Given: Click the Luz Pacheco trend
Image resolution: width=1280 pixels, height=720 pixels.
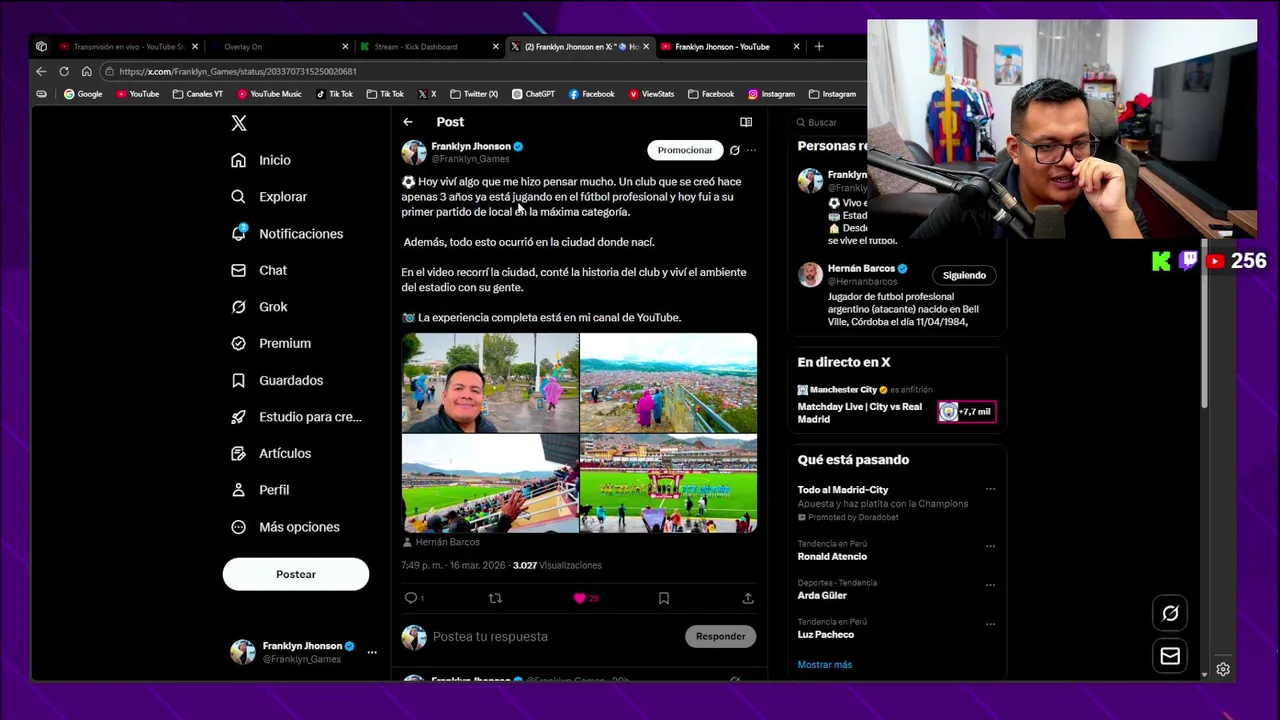Looking at the screenshot, I should [826, 634].
